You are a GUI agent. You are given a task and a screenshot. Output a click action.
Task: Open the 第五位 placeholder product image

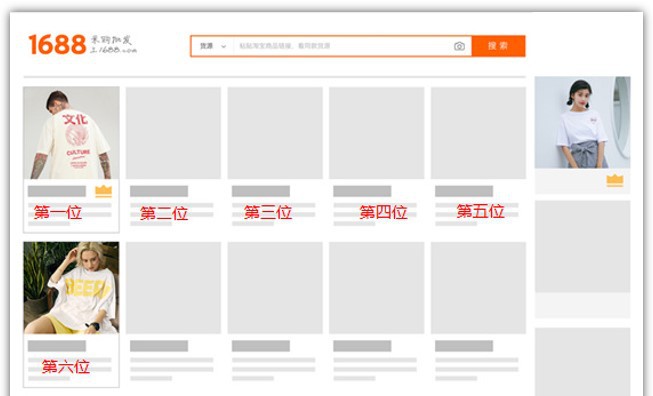pyautogui.click(x=478, y=133)
